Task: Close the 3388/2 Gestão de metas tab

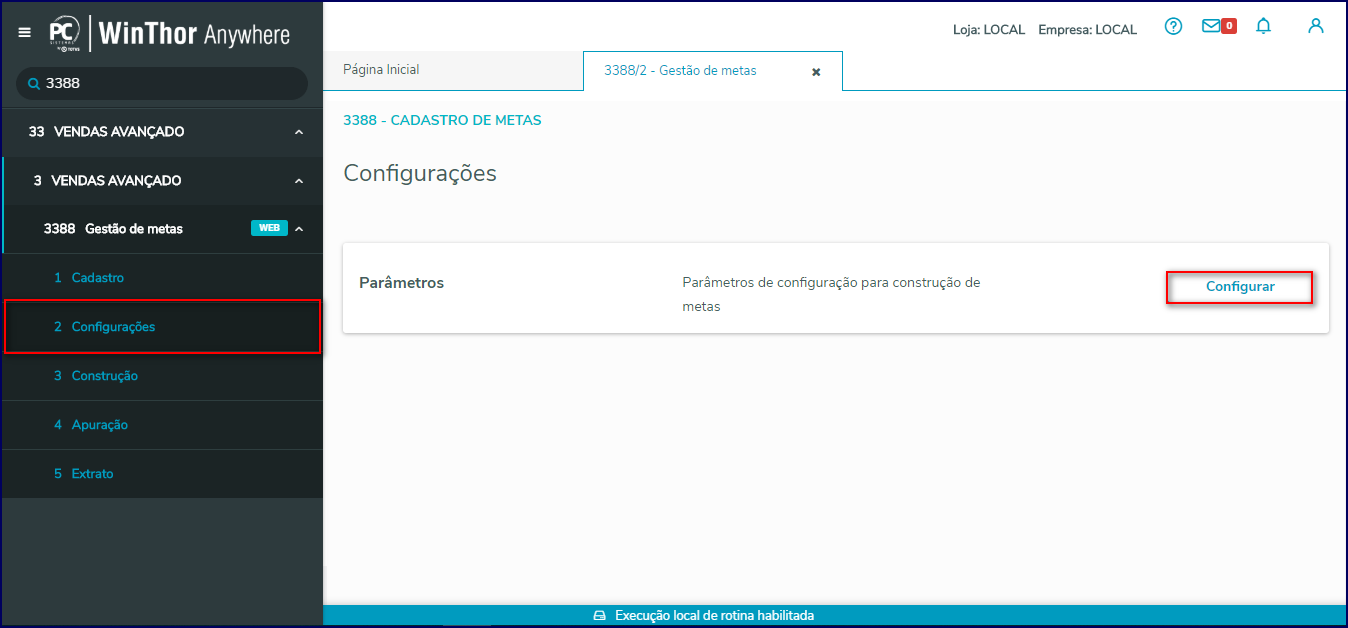Action: 816,72
